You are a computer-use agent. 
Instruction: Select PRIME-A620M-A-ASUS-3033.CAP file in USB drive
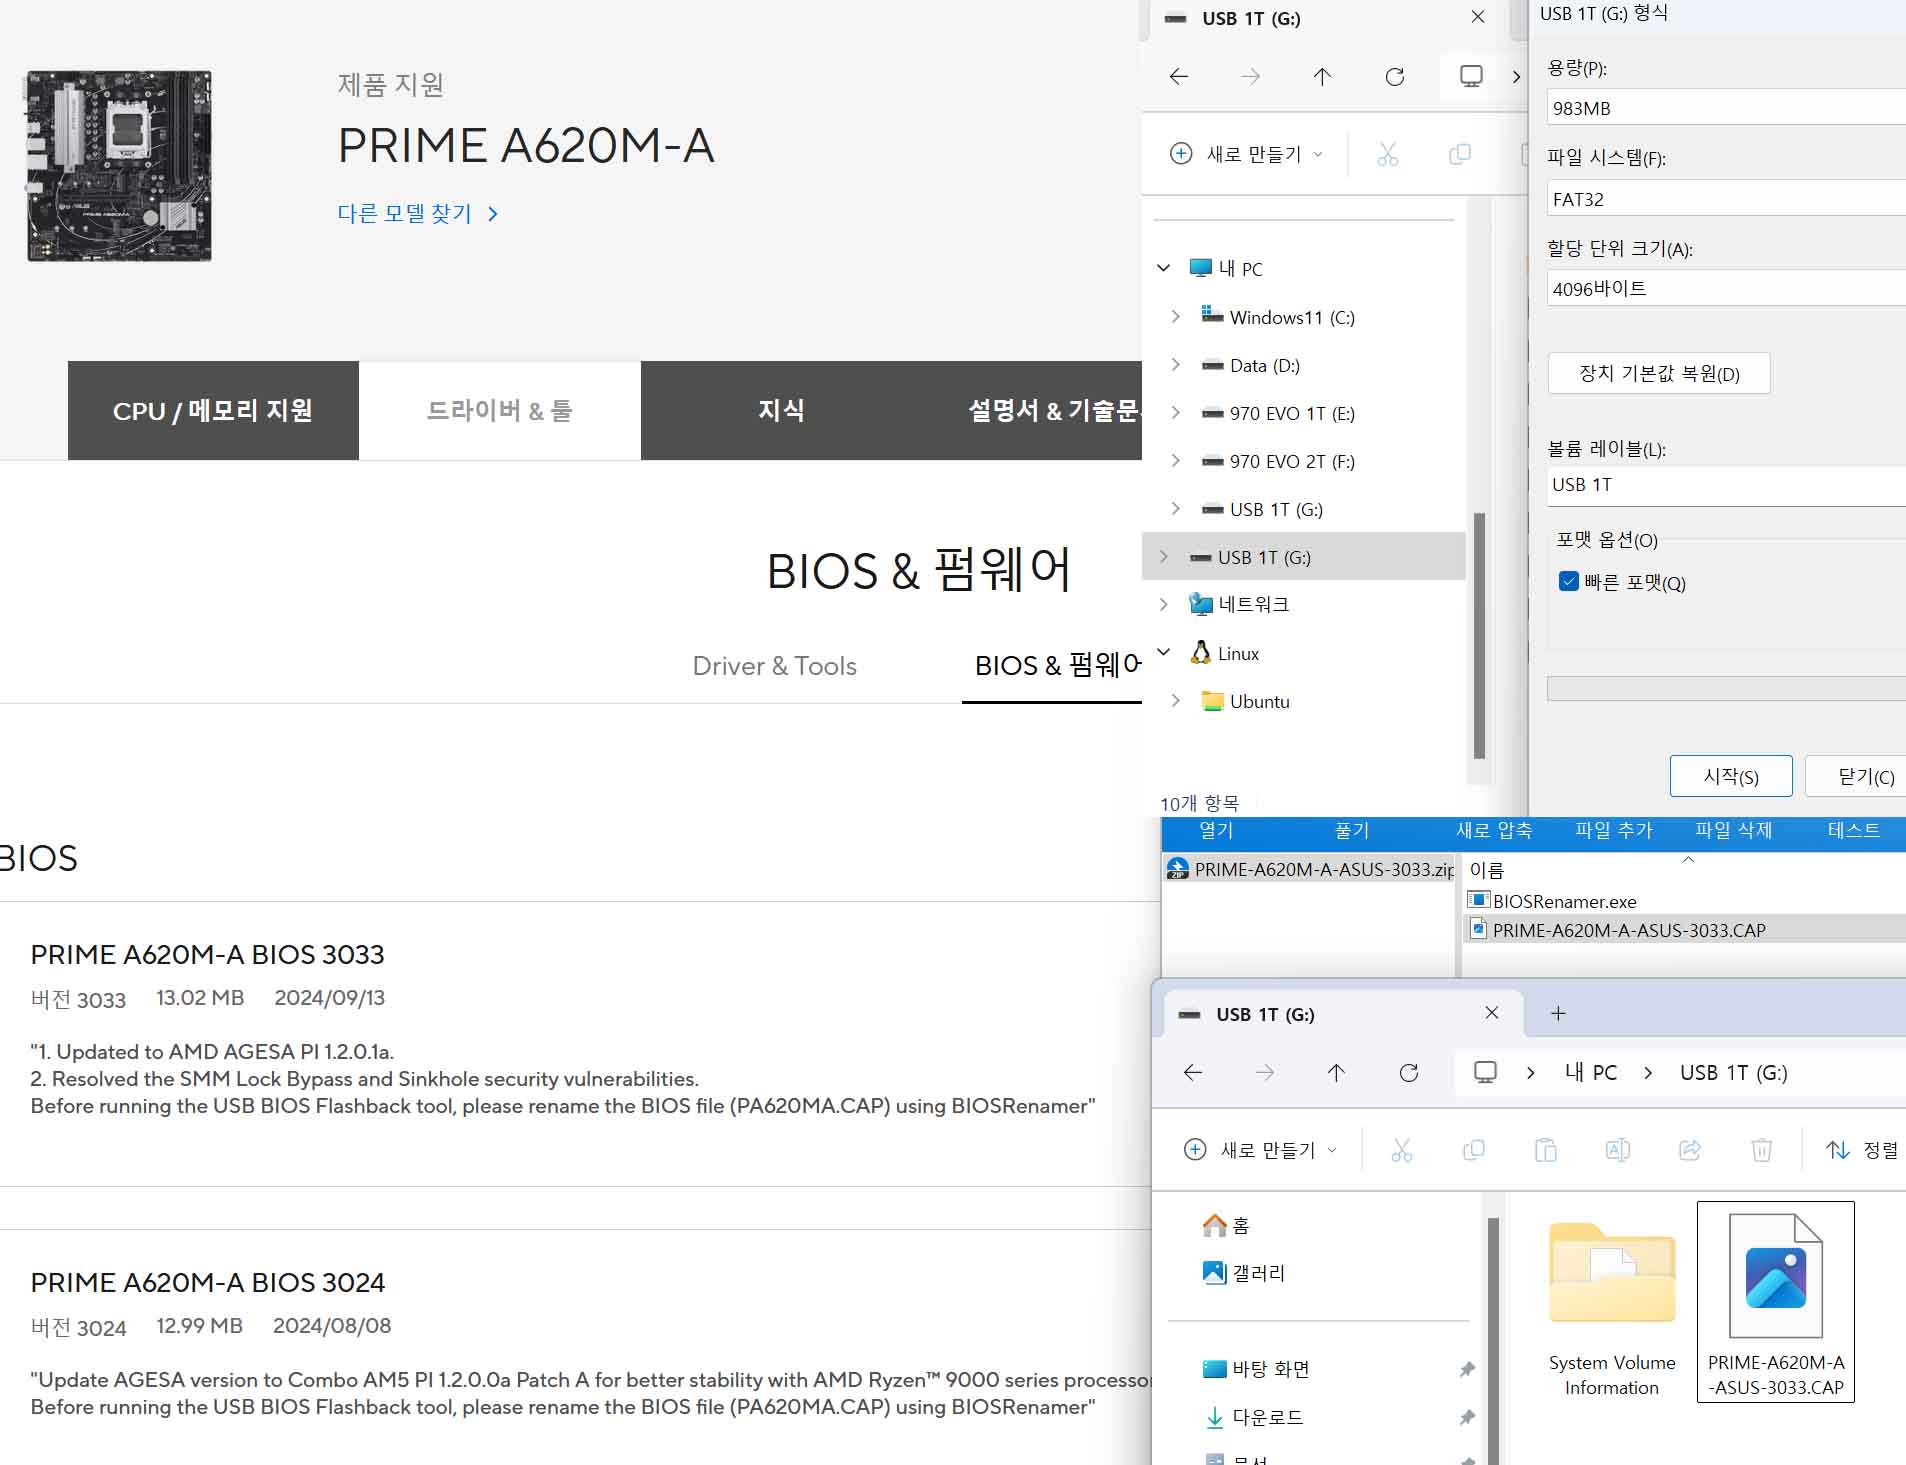(1776, 1303)
